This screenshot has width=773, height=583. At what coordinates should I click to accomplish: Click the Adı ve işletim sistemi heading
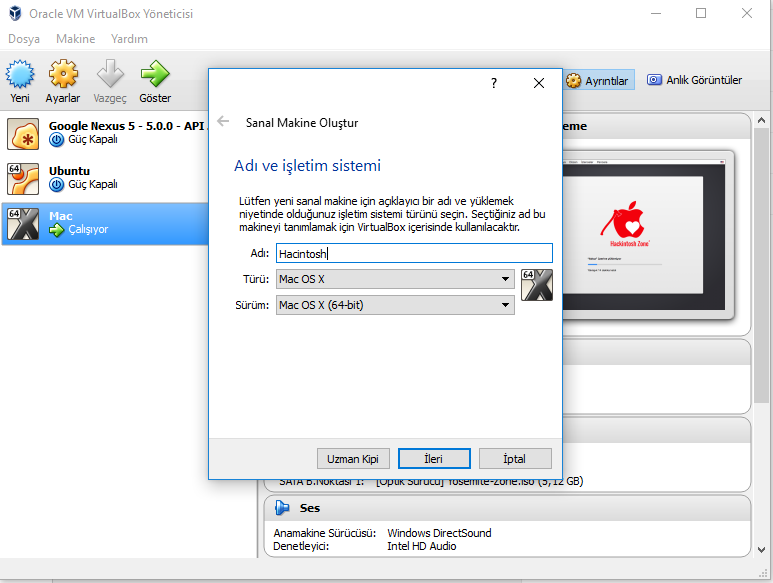click(307, 166)
